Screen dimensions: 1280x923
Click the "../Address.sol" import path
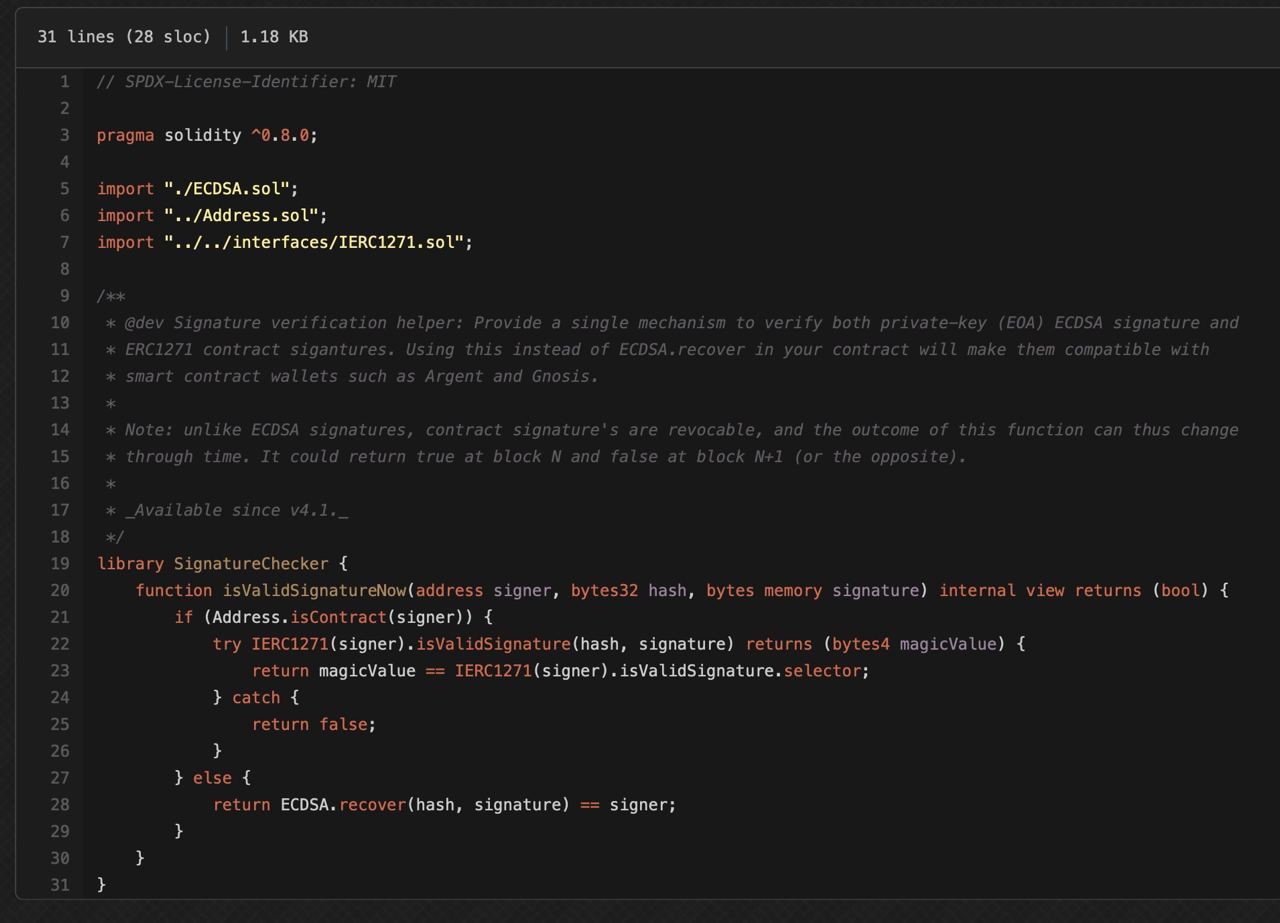[242, 216]
